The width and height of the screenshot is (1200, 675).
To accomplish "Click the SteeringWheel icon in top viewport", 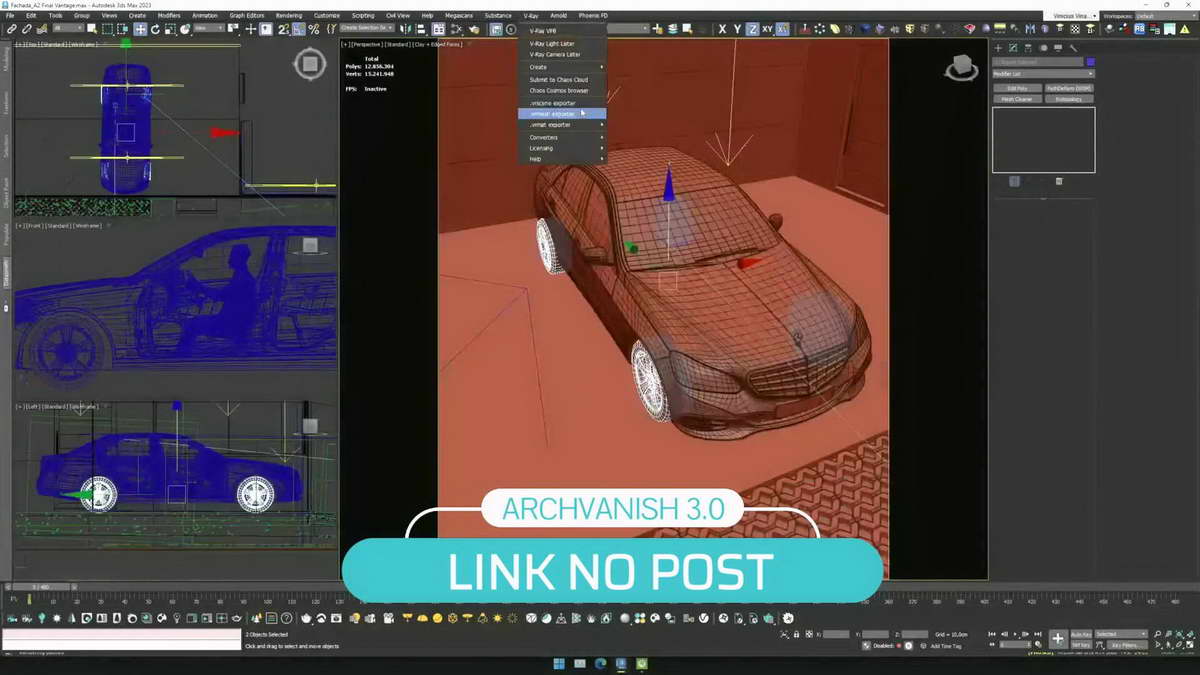I will pos(310,65).
